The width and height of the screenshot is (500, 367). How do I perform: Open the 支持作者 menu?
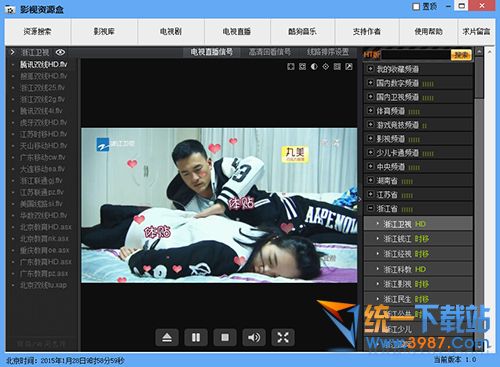(x=367, y=32)
